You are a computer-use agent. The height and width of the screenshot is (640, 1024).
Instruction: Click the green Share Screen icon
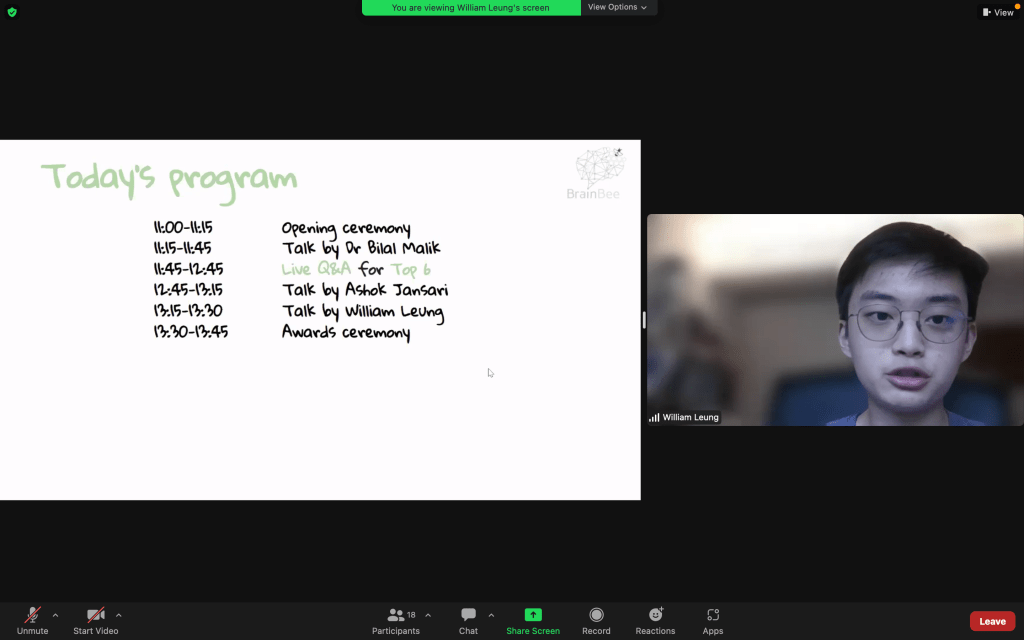[x=533, y=615]
